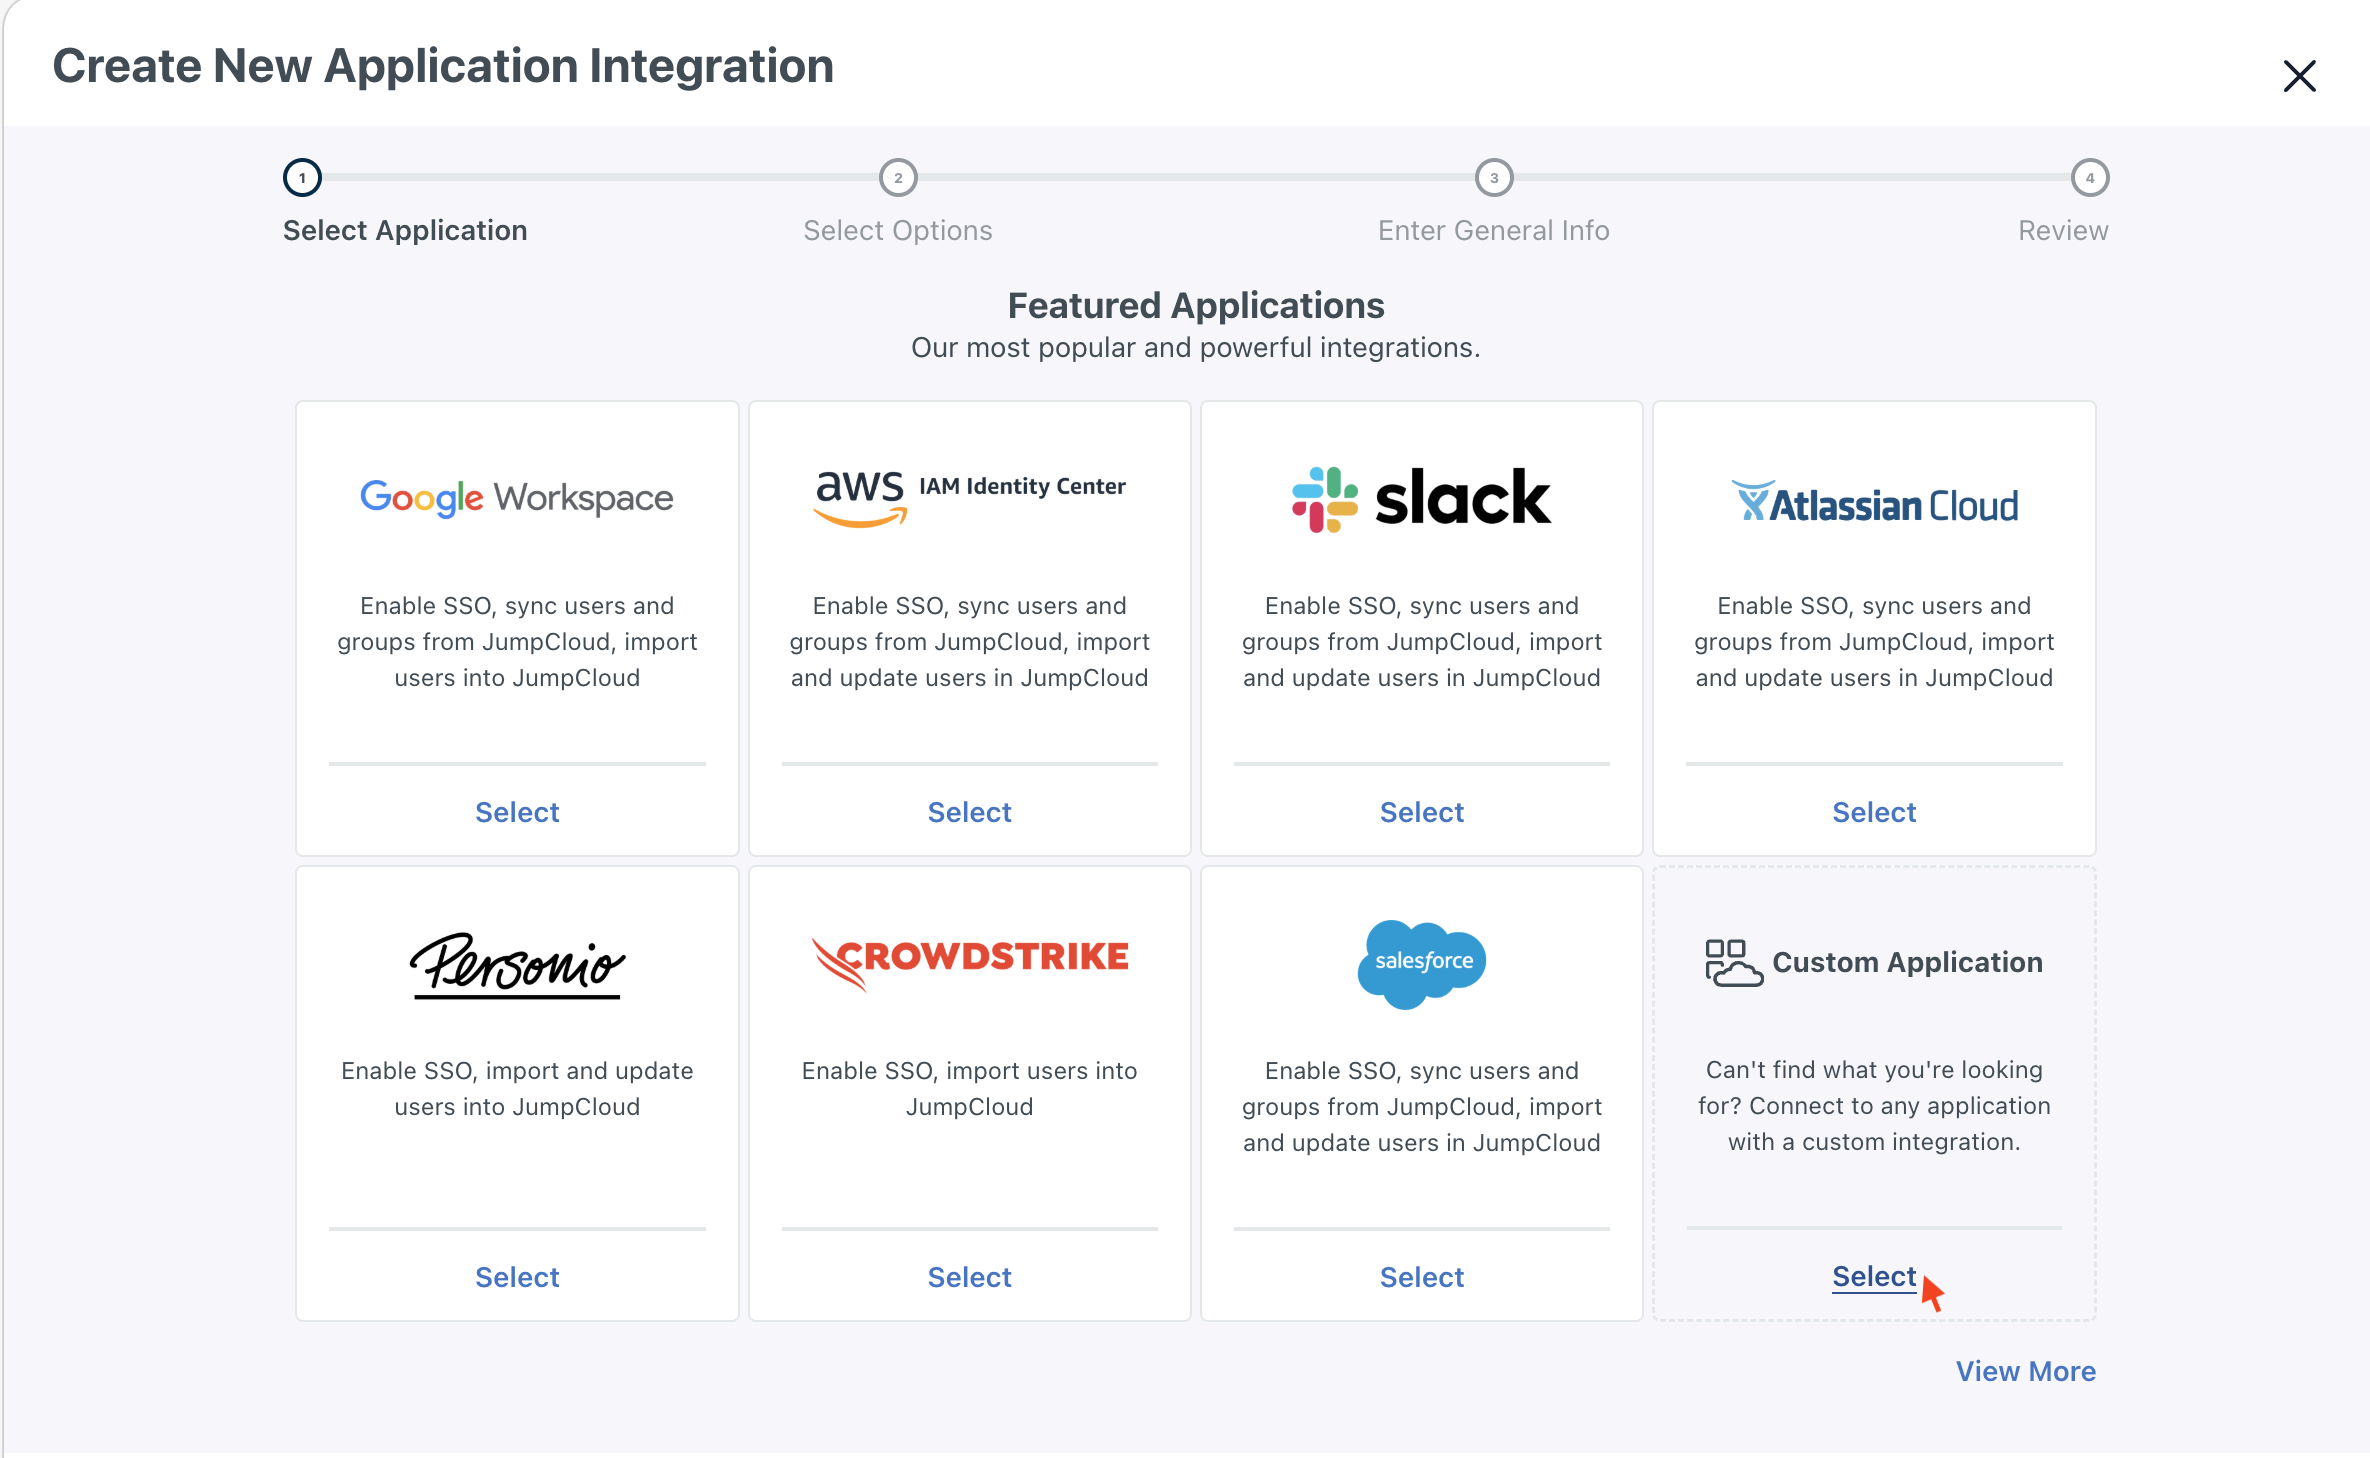Go to step 2 Select Options
Viewport: 2370px width, 1458px height.
pos(898,178)
